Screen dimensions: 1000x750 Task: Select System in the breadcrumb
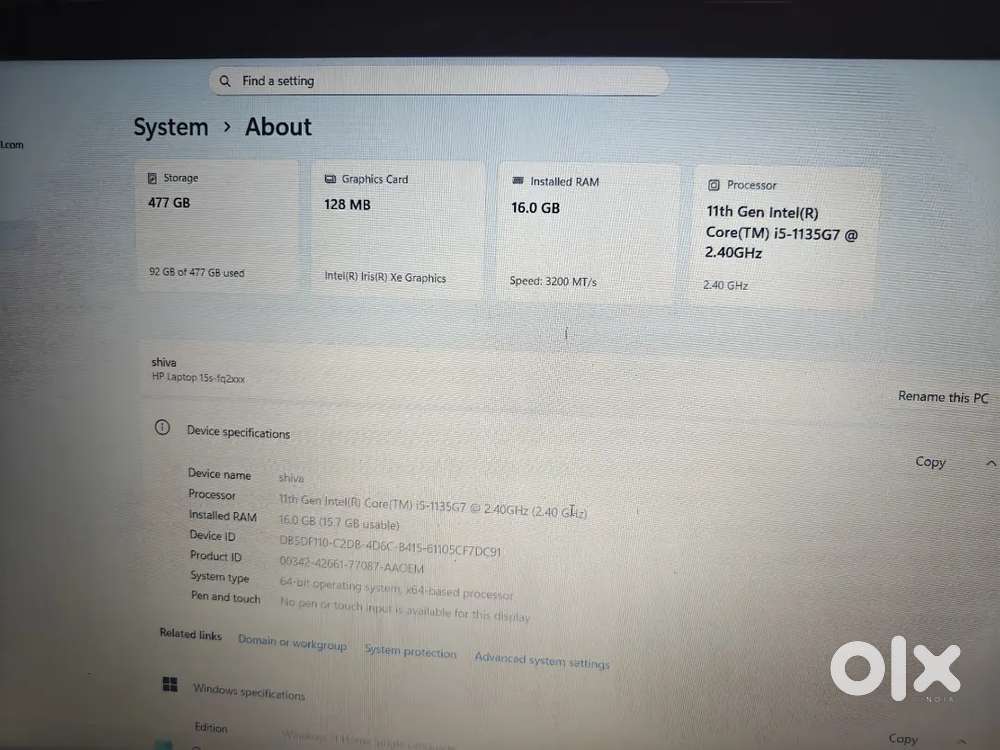tap(170, 127)
